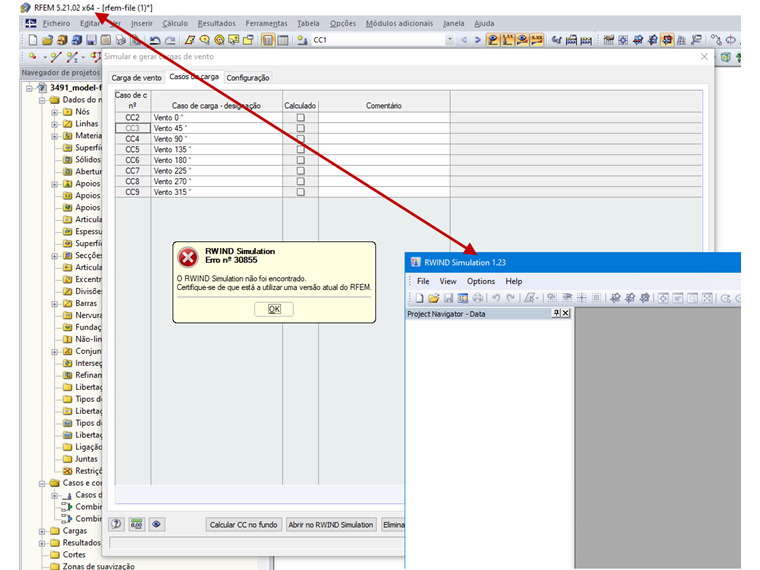Open Help menu in RWIND Simulation
760x570 pixels.
click(514, 281)
